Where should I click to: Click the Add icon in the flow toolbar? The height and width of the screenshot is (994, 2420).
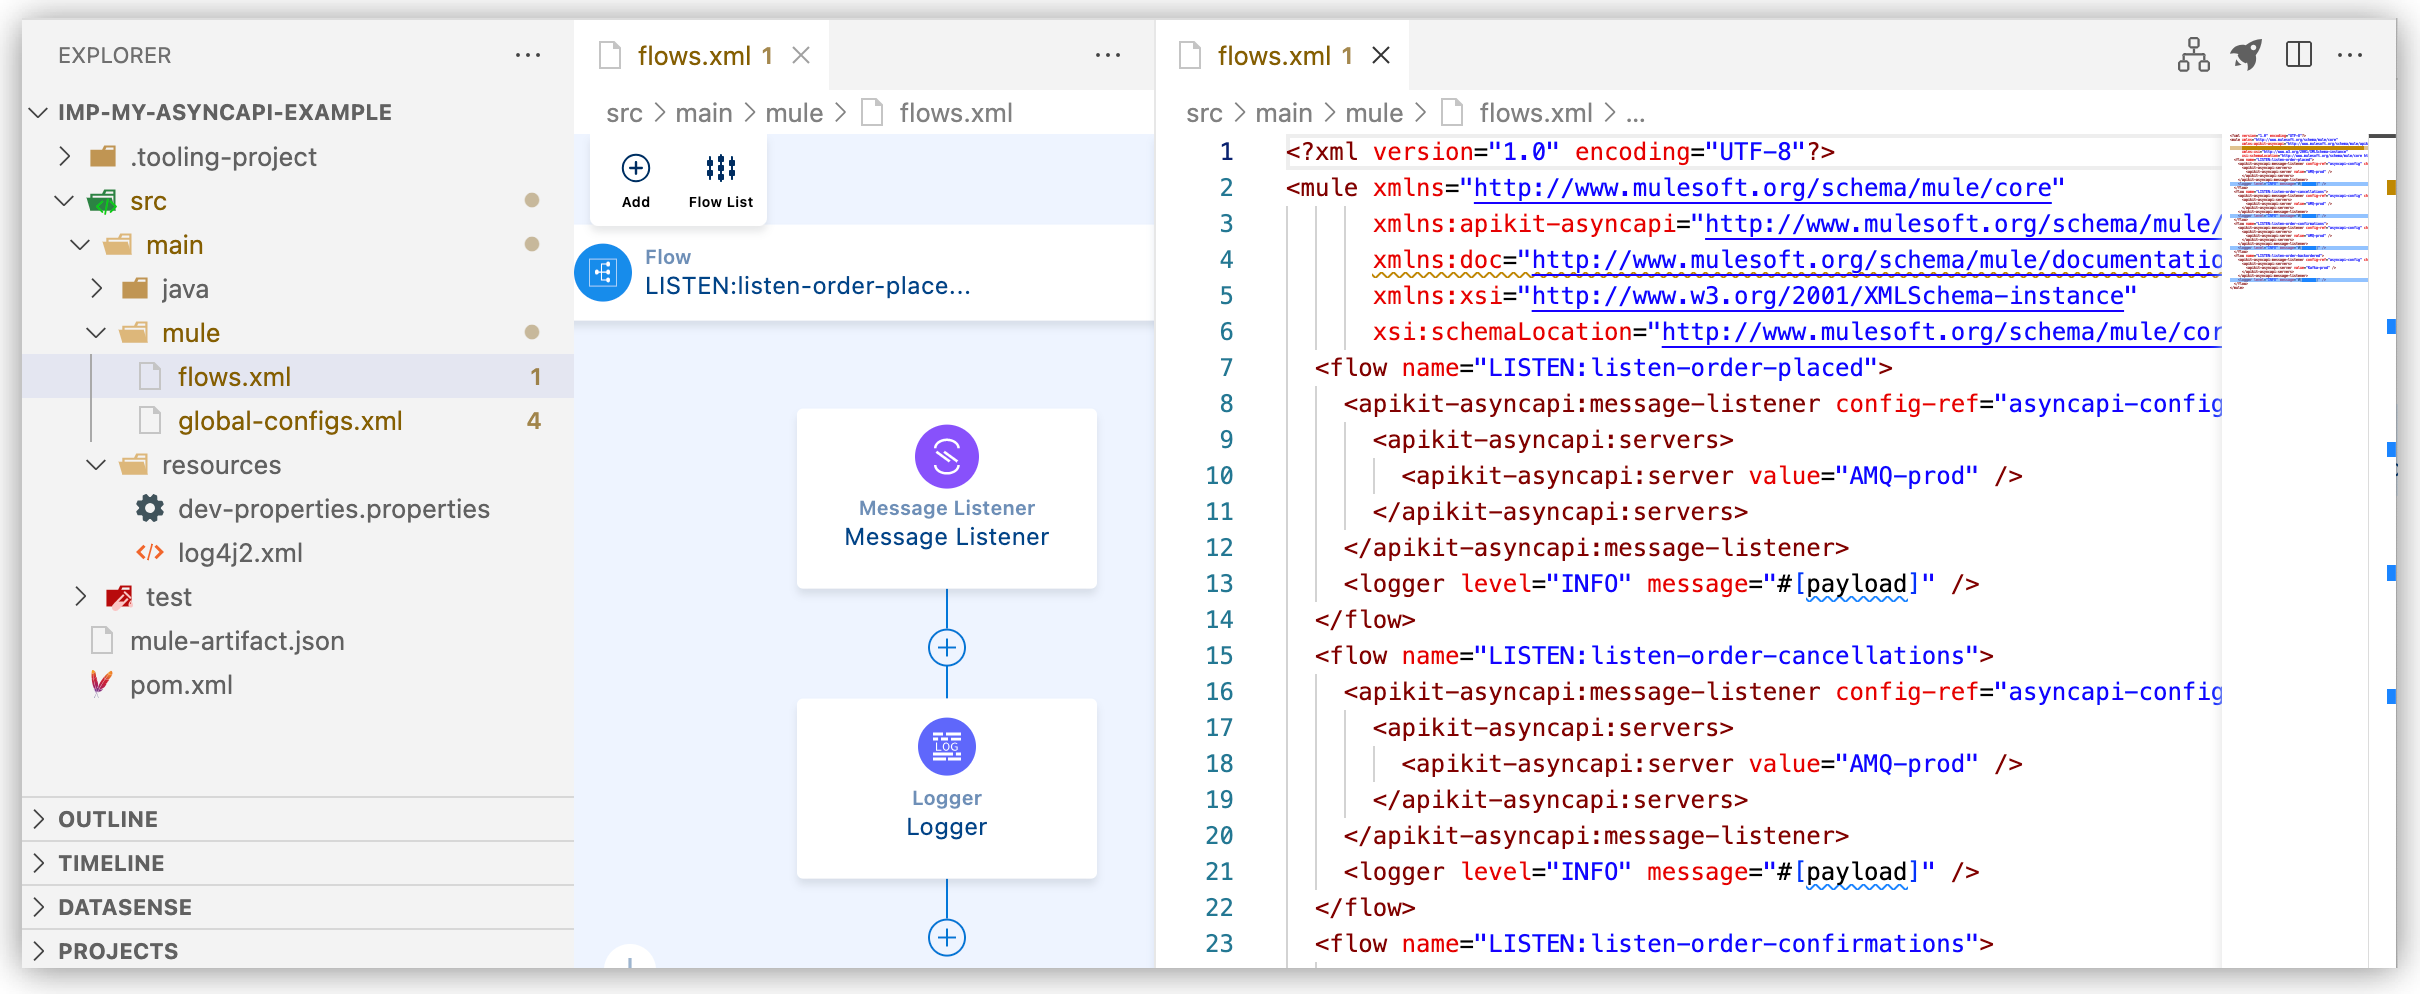(x=636, y=168)
